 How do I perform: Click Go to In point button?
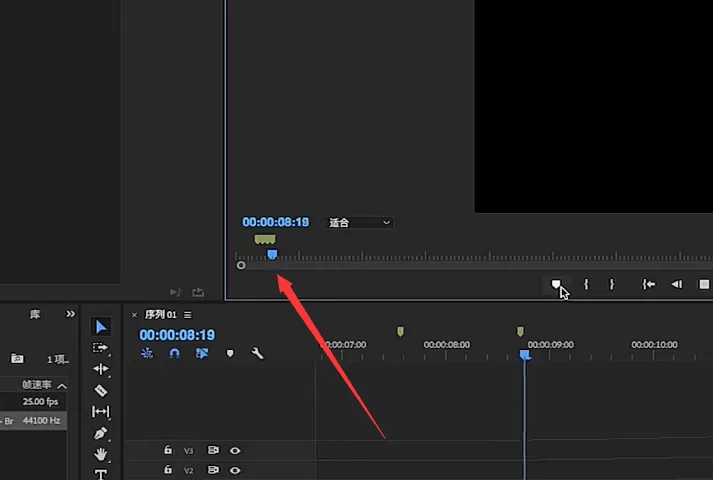[648, 285]
